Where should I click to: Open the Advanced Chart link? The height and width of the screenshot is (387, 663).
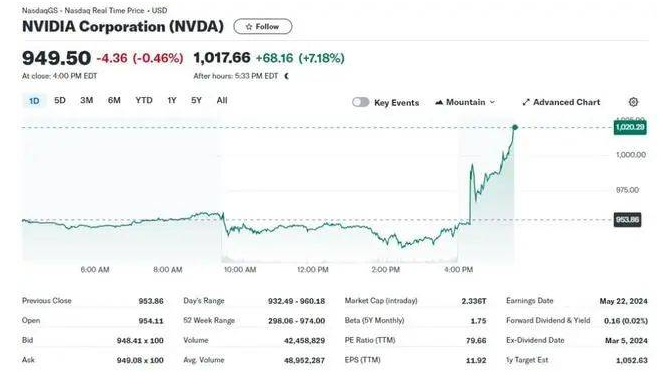point(561,102)
